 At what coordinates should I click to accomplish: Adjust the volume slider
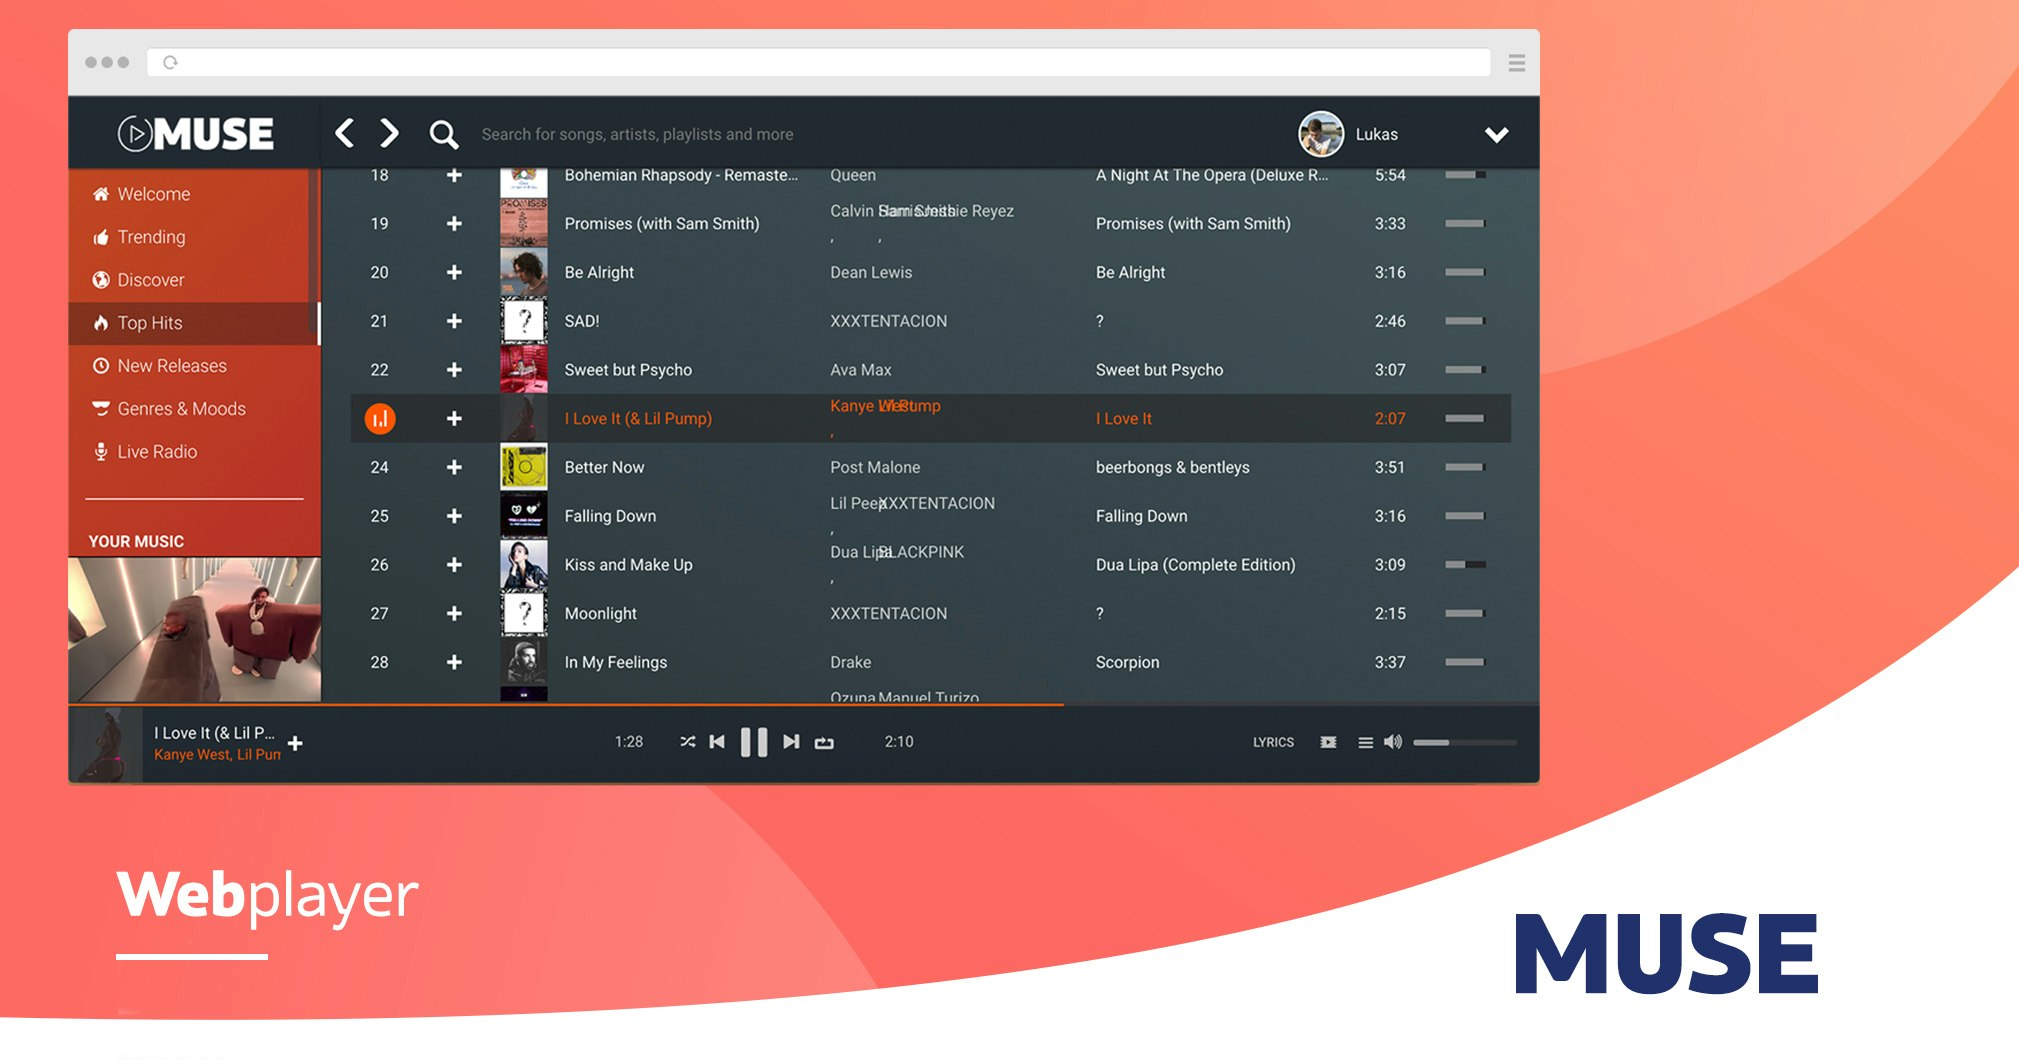[1465, 743]
